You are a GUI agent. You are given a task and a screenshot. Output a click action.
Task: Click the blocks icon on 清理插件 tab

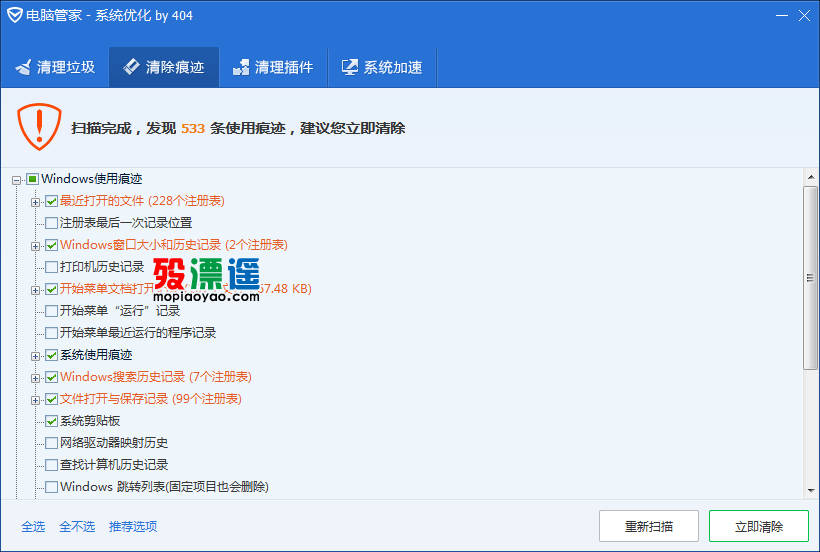241,67
